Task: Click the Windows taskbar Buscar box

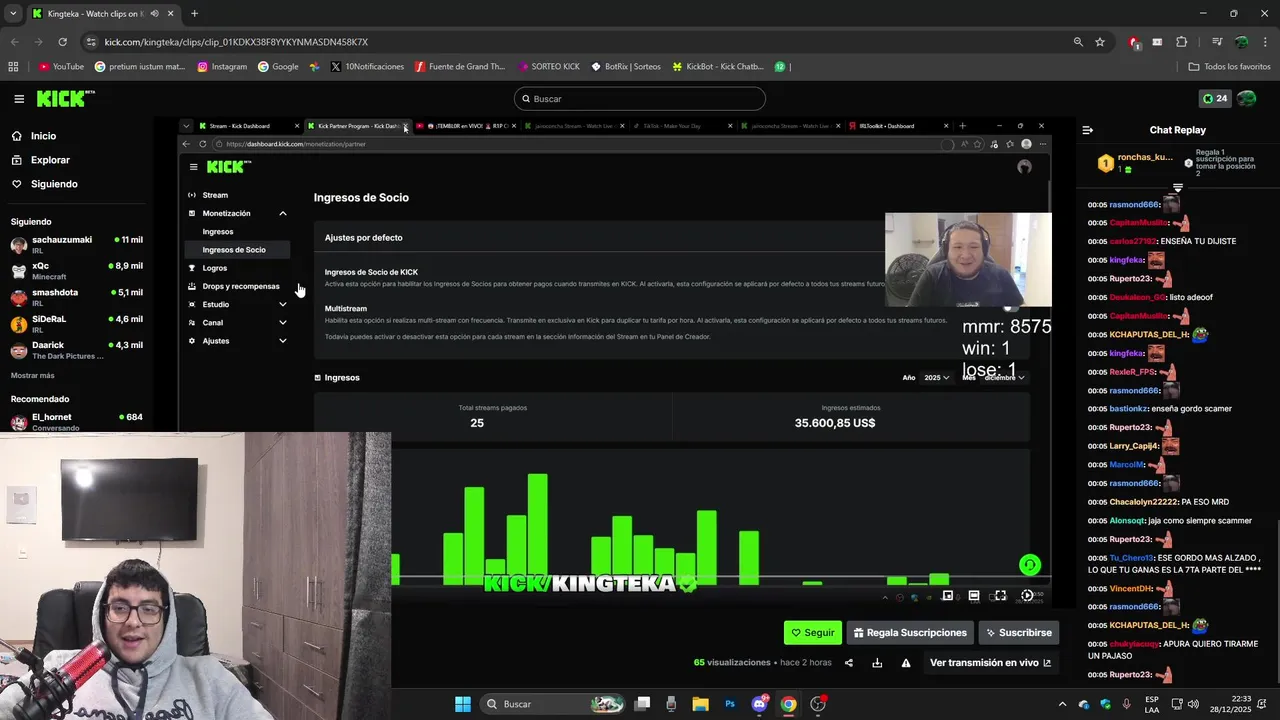Action: [x=553, y=704]
